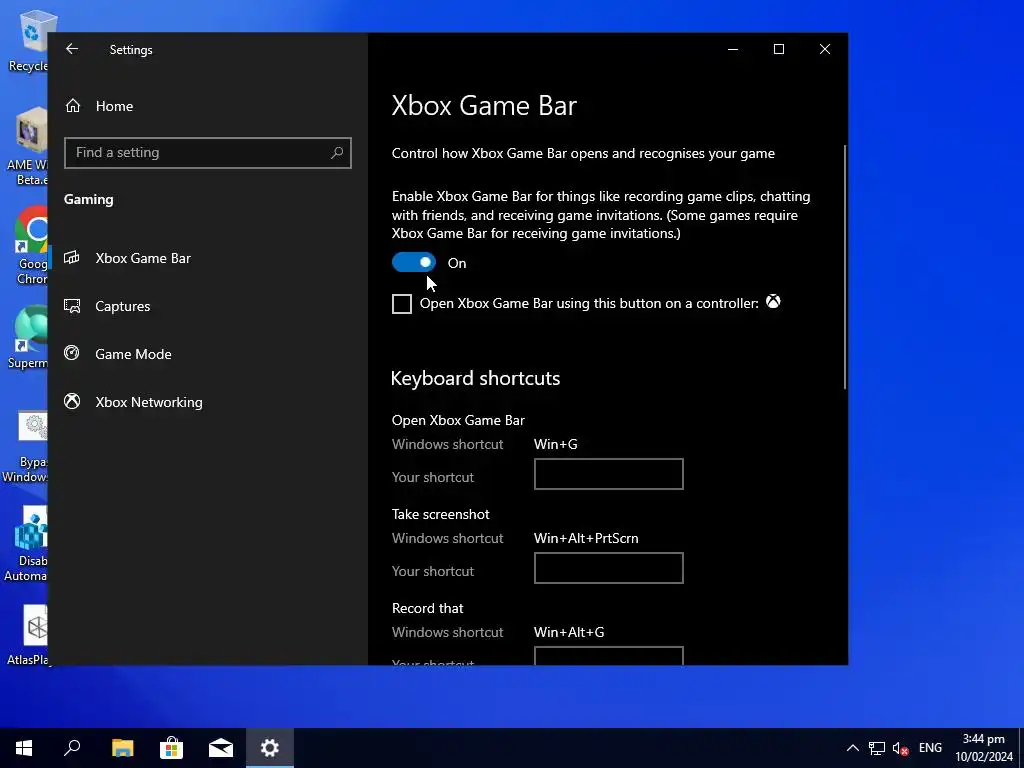This screenshot has width=1024, height=768.
Task: Click the Home house icon
Action: 73,106
